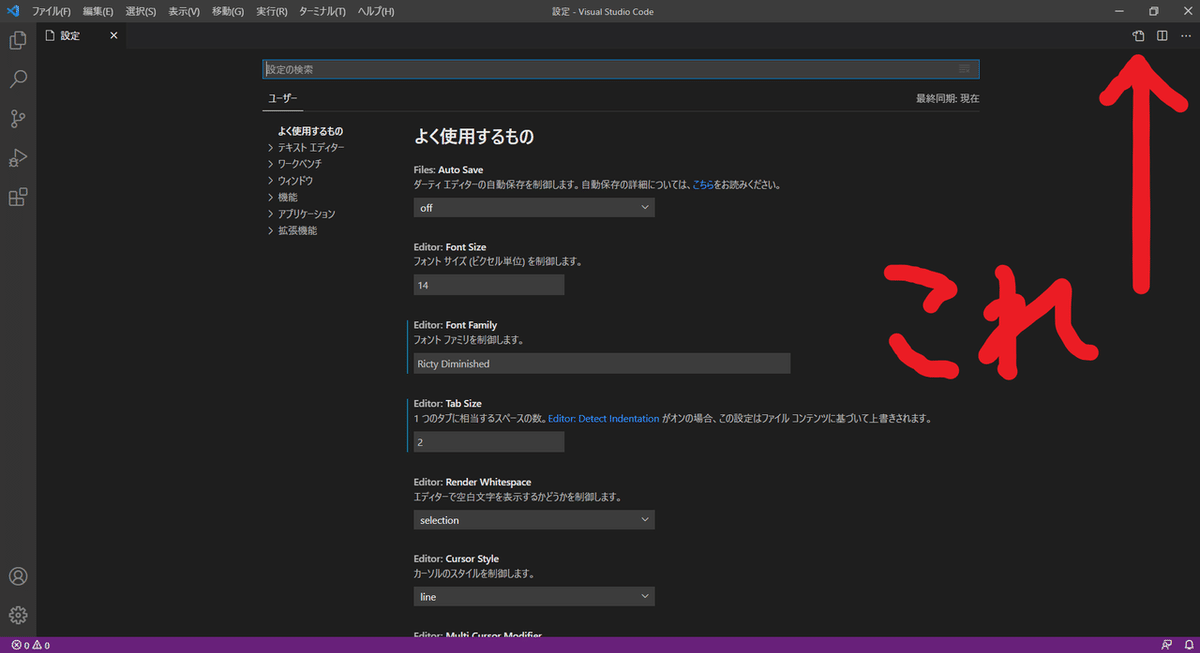Screen dimensions: 1200x653
Task: Click the Editor: Font Family setting title
Action: 455,325
